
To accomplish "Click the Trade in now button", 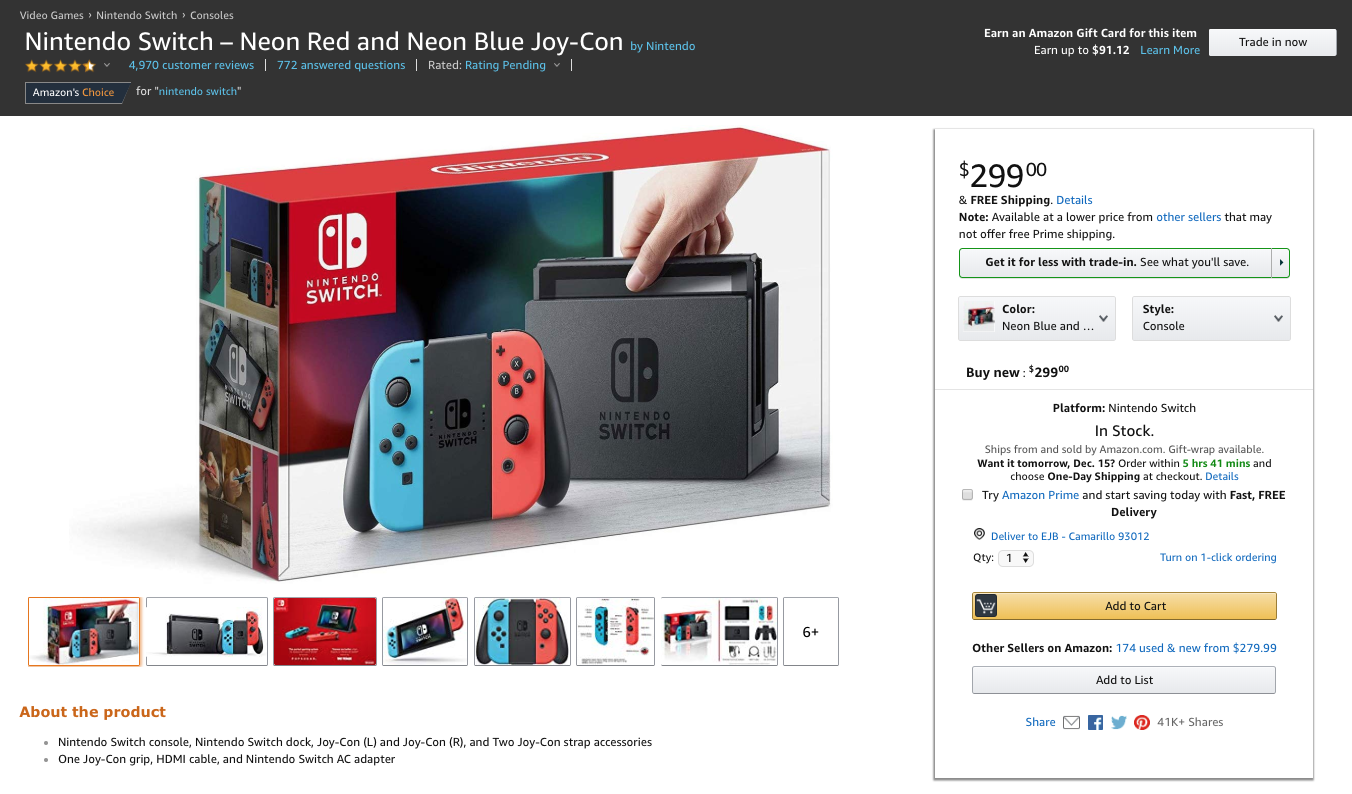I will point(1272,42).
